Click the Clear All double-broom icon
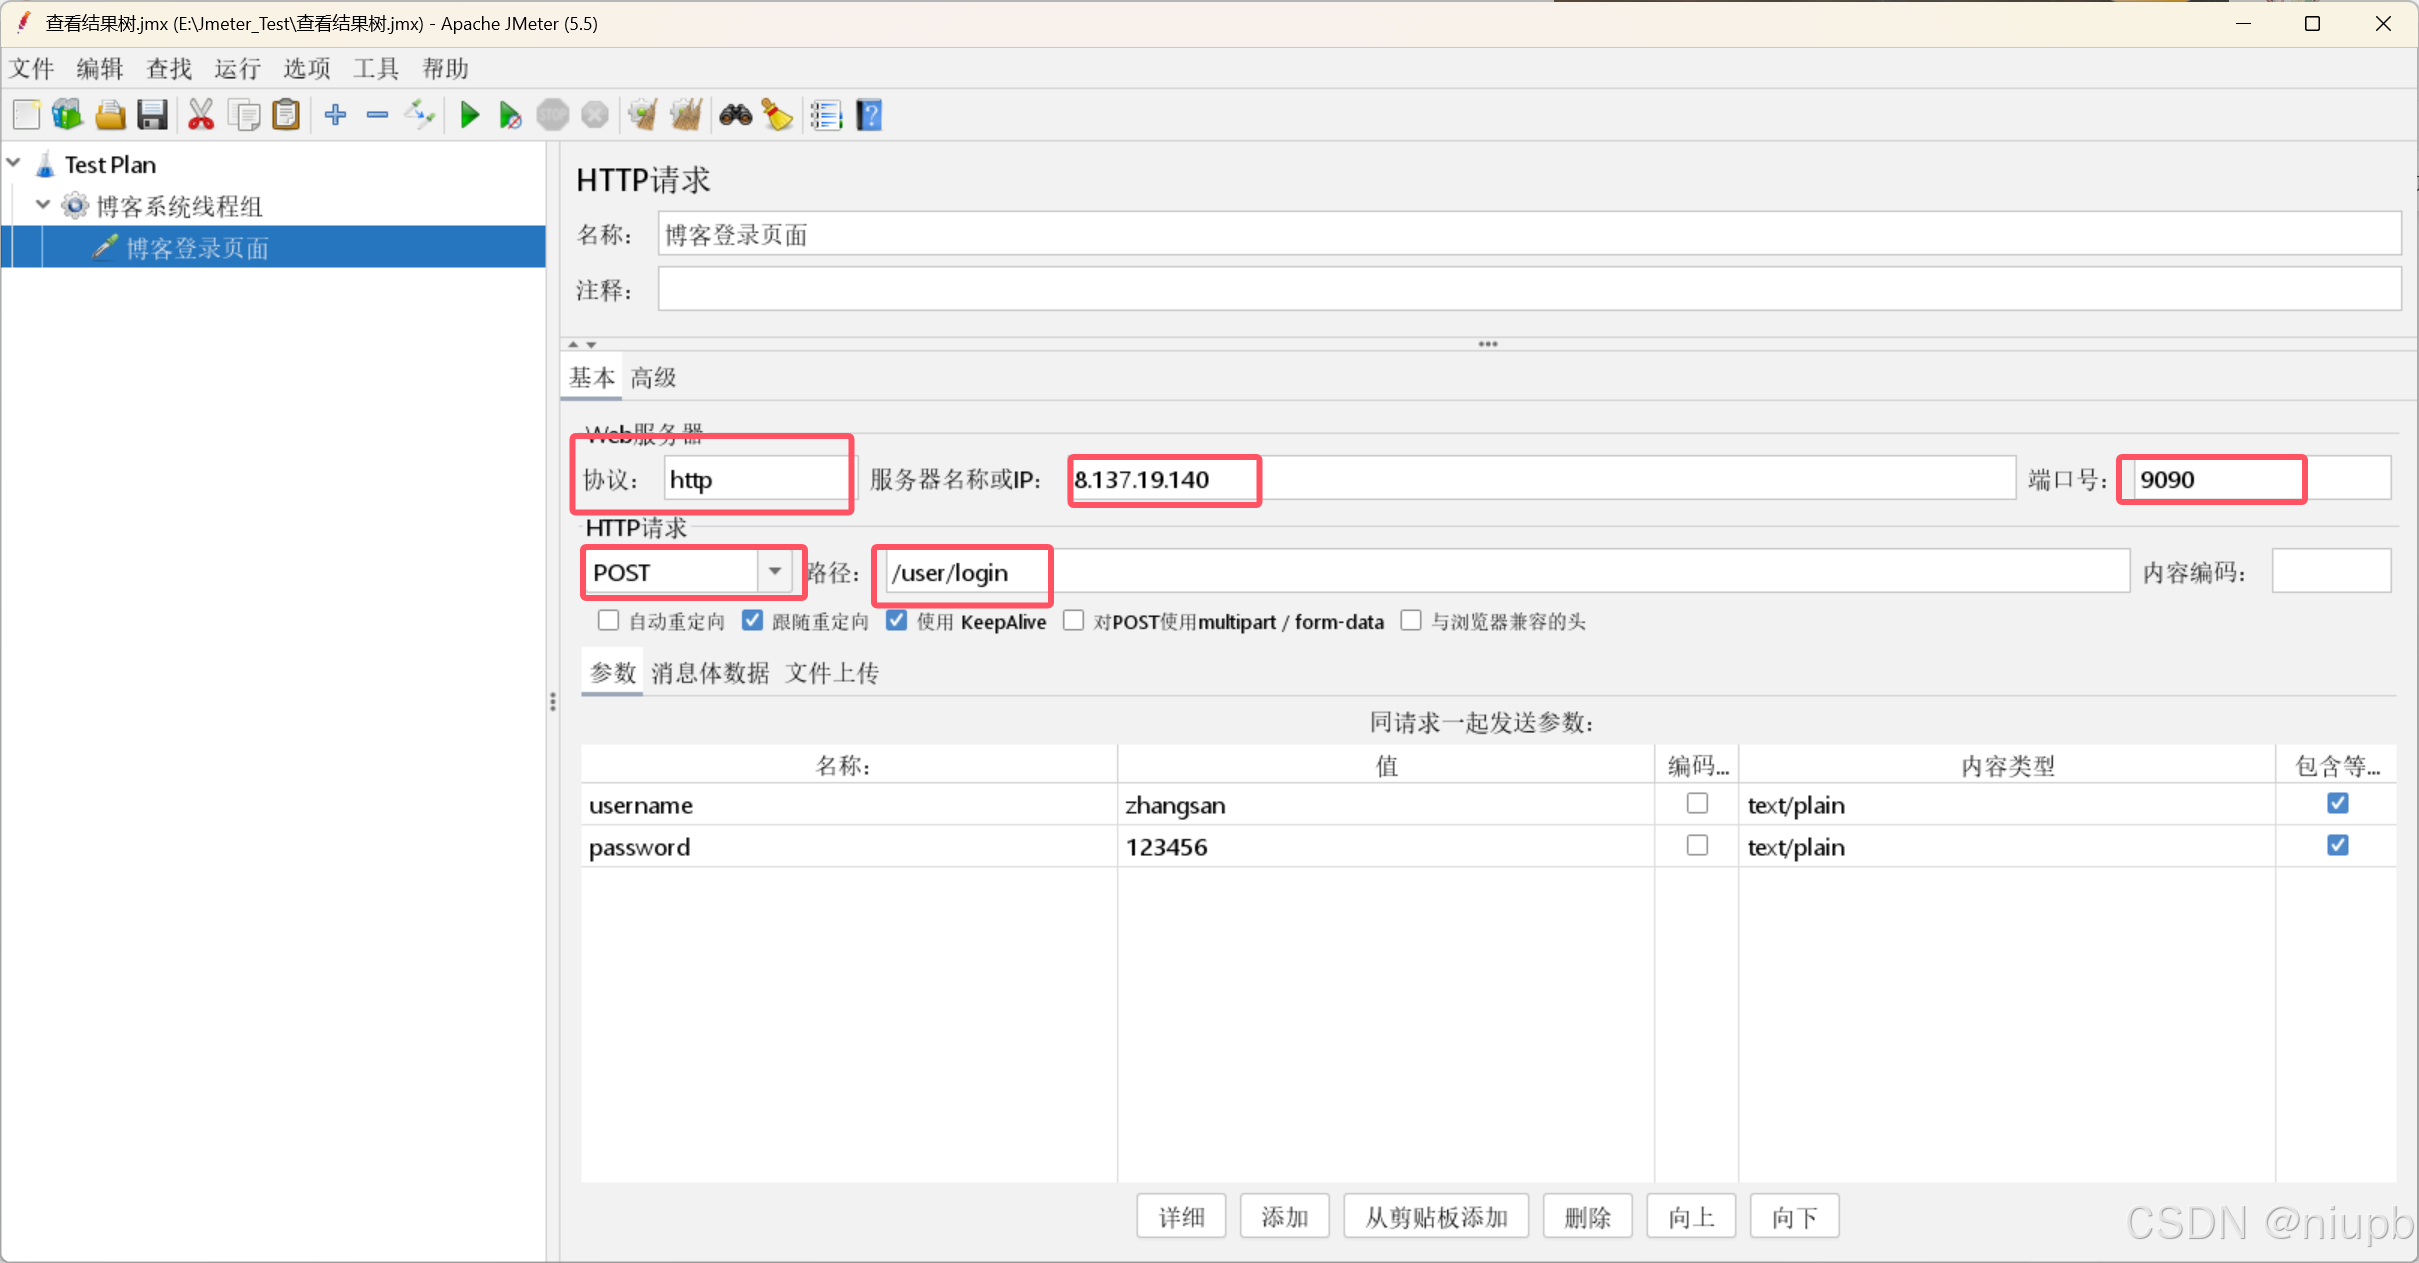Viewport: 2419px width, 1263px height. (x=686, y=115)
